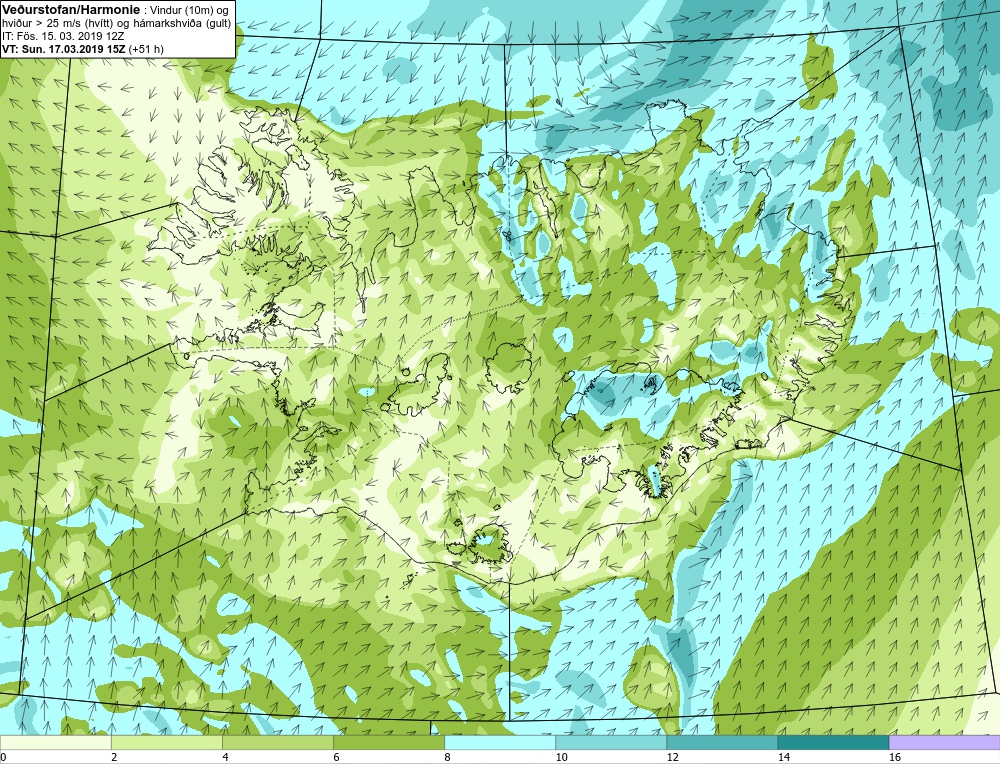Pick the purple above-16 m/s legend swatch
Screen dimensions: 1000x764
[x=945, y=743]
